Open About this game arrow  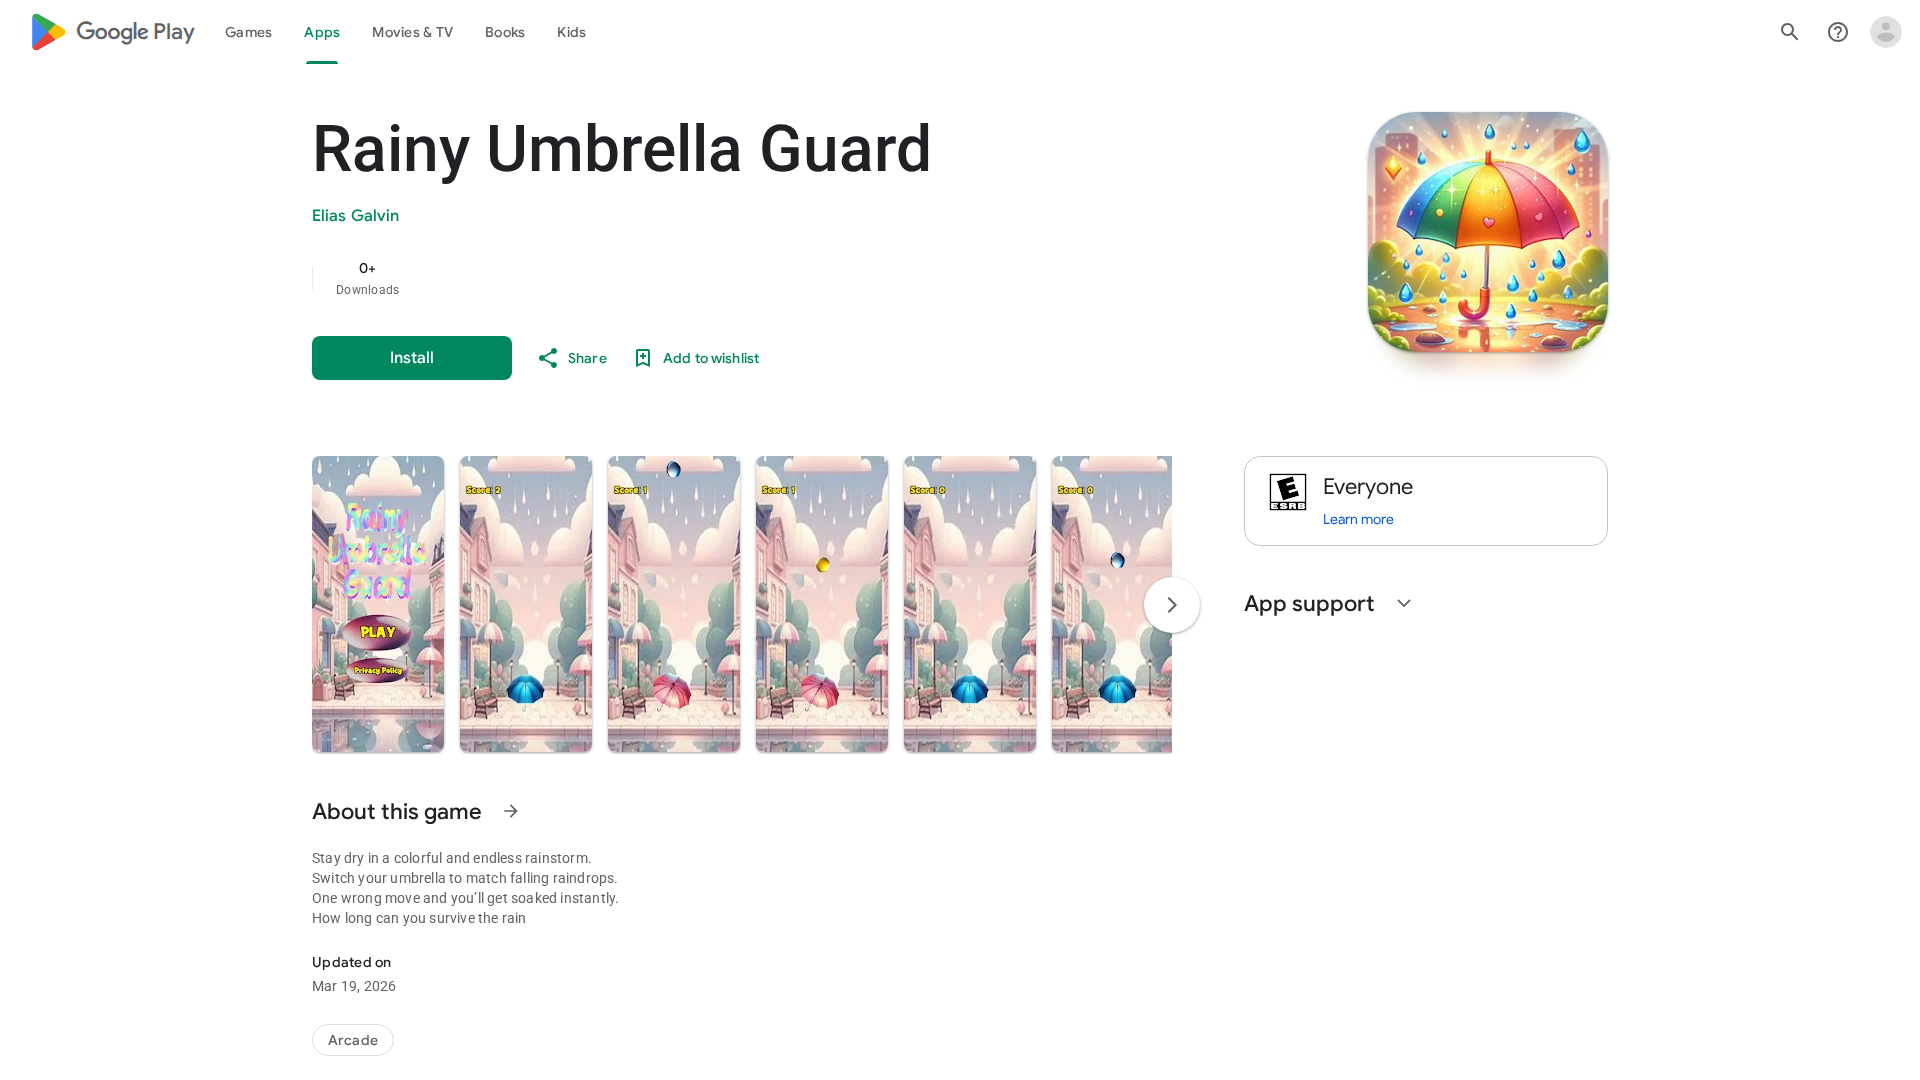[x=510, y=811]
